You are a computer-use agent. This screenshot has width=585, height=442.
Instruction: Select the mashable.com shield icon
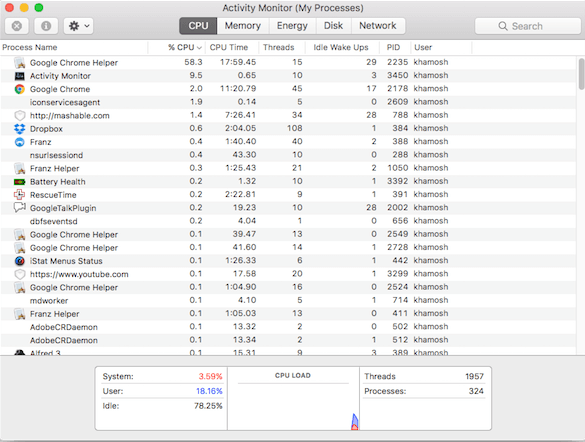click(19, 116)
